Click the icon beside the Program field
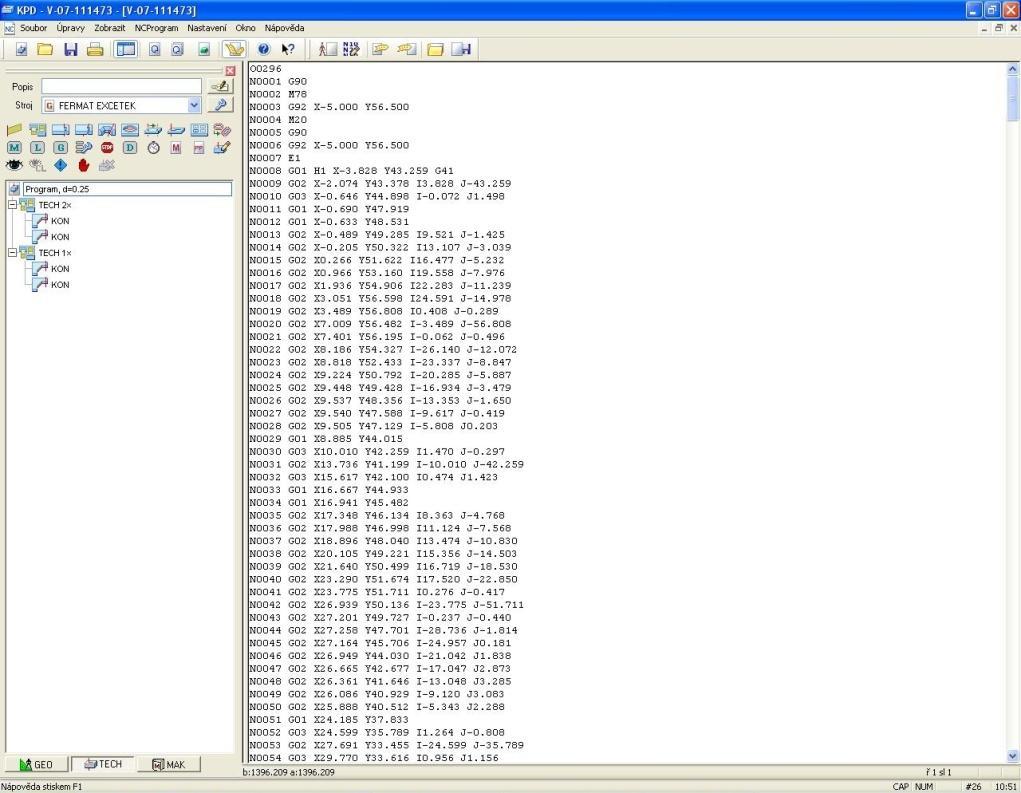Image resolution: width=1021 pixels, height=793 pixels. point(14,189)
